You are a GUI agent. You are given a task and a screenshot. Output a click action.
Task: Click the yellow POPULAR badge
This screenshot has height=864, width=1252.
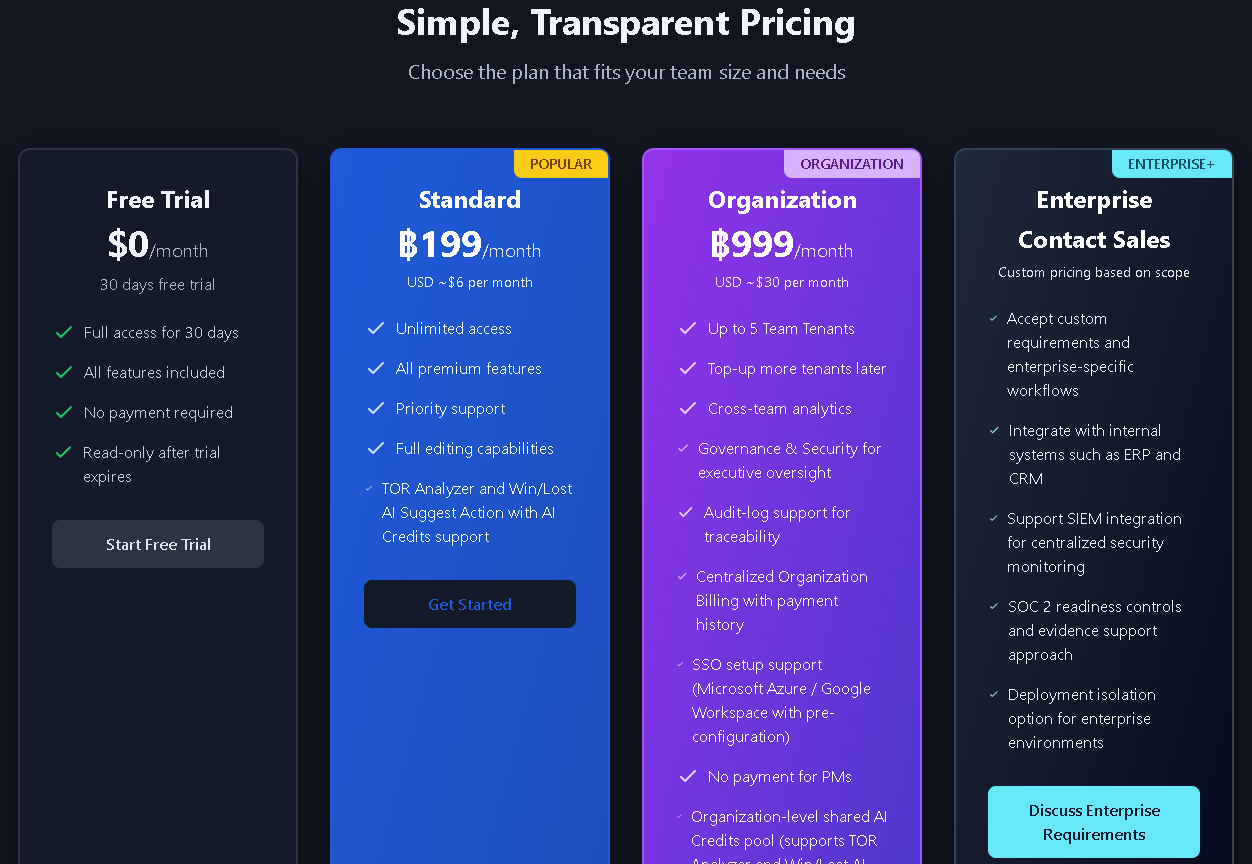561,164
